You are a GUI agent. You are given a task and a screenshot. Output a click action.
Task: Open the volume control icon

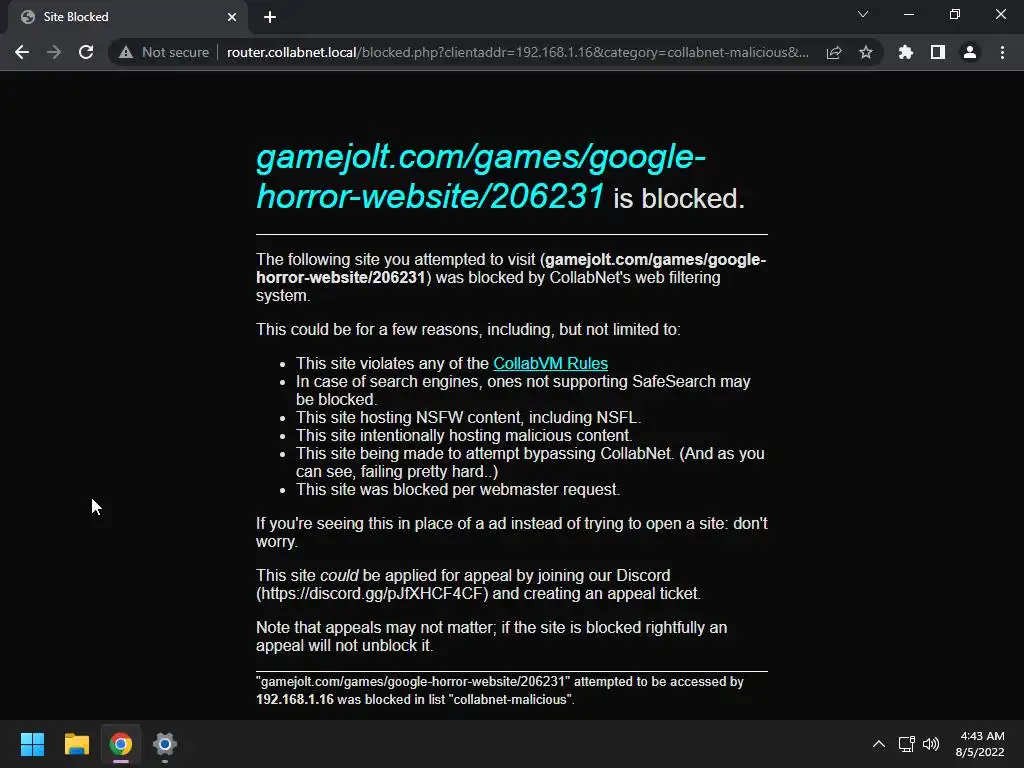coord(931,744)
